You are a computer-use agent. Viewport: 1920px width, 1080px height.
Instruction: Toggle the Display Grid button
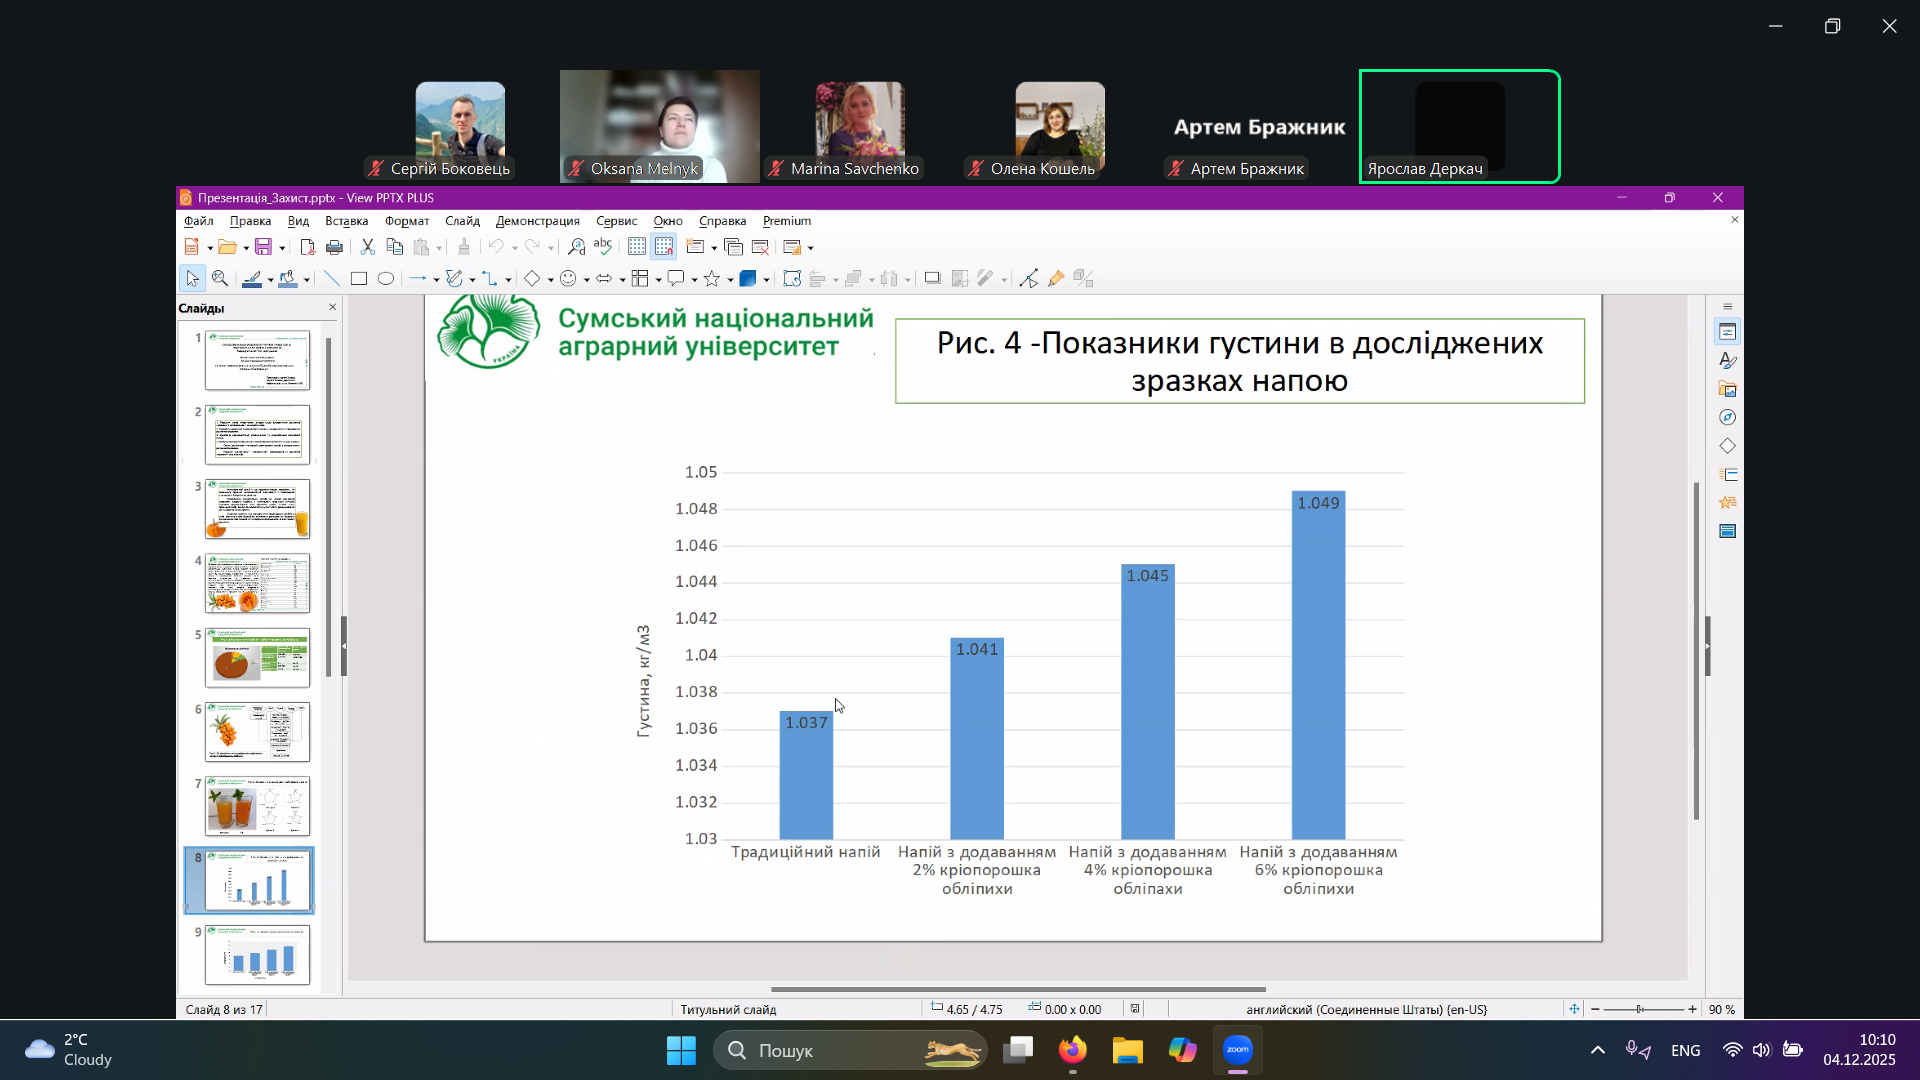[x=637, y=247]
